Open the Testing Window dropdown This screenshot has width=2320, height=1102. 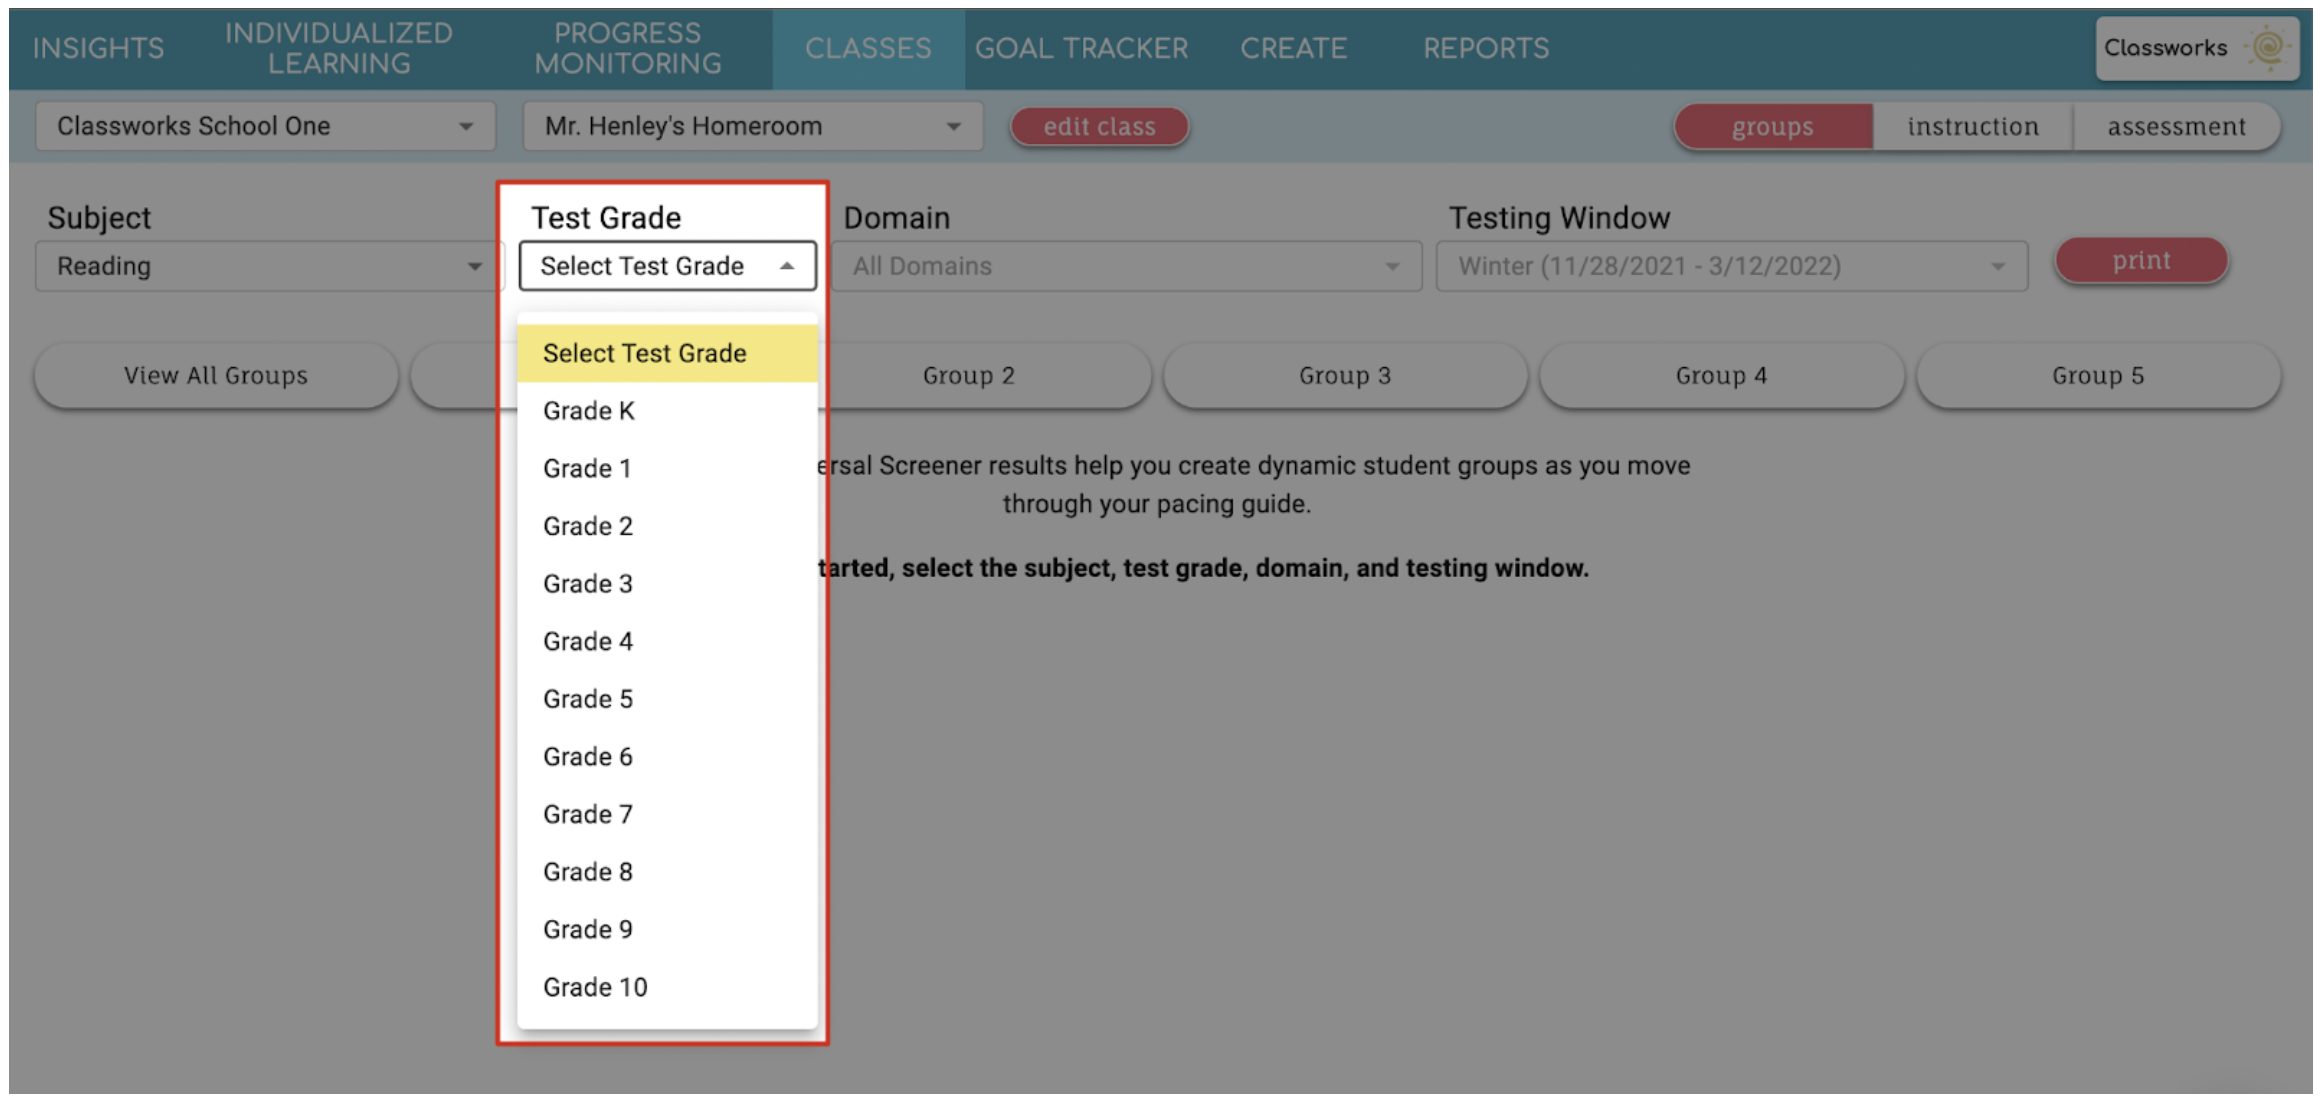point(1731,266)
